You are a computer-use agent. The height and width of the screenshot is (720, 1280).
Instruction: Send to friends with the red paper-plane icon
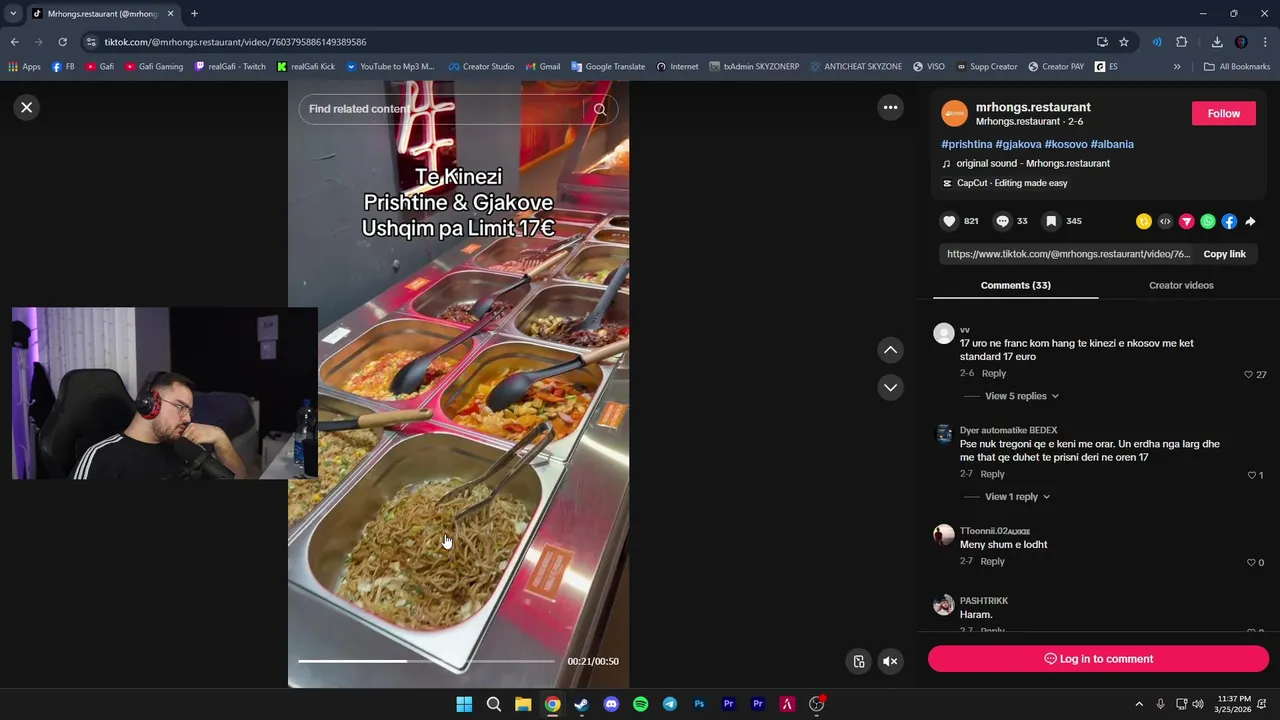pos(1187,221)
